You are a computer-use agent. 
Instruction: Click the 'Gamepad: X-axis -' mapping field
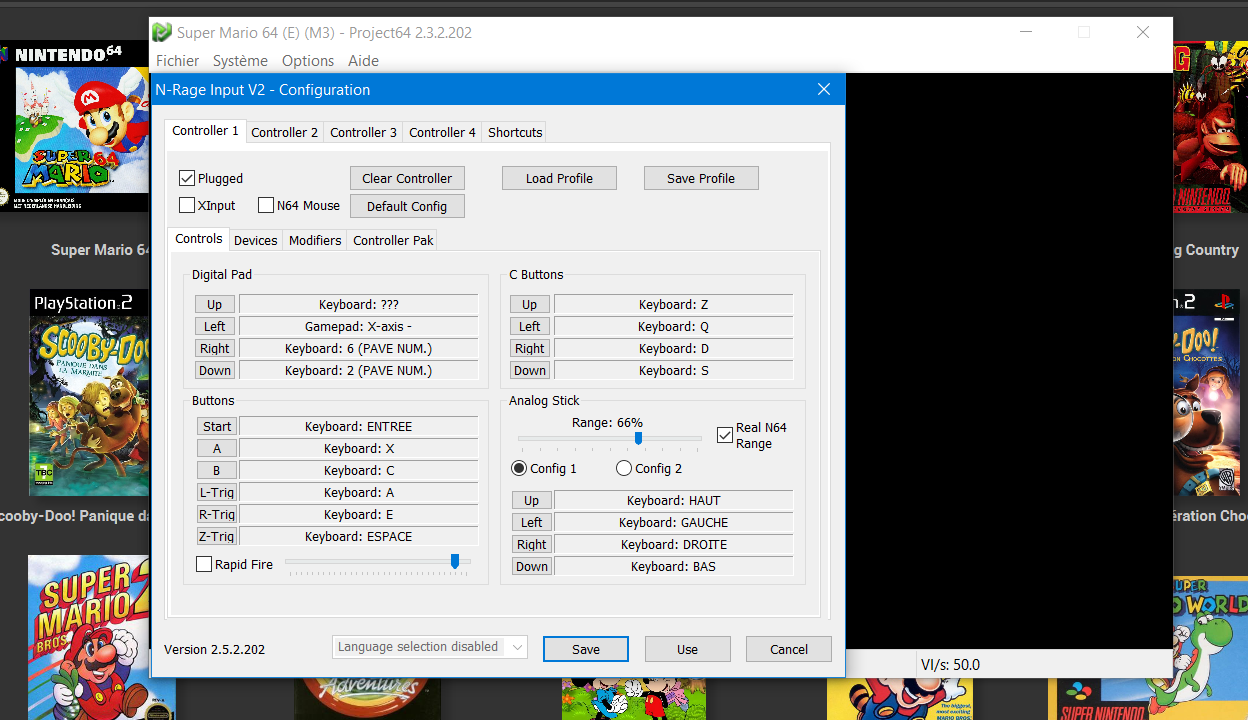[x=359, y=326]
